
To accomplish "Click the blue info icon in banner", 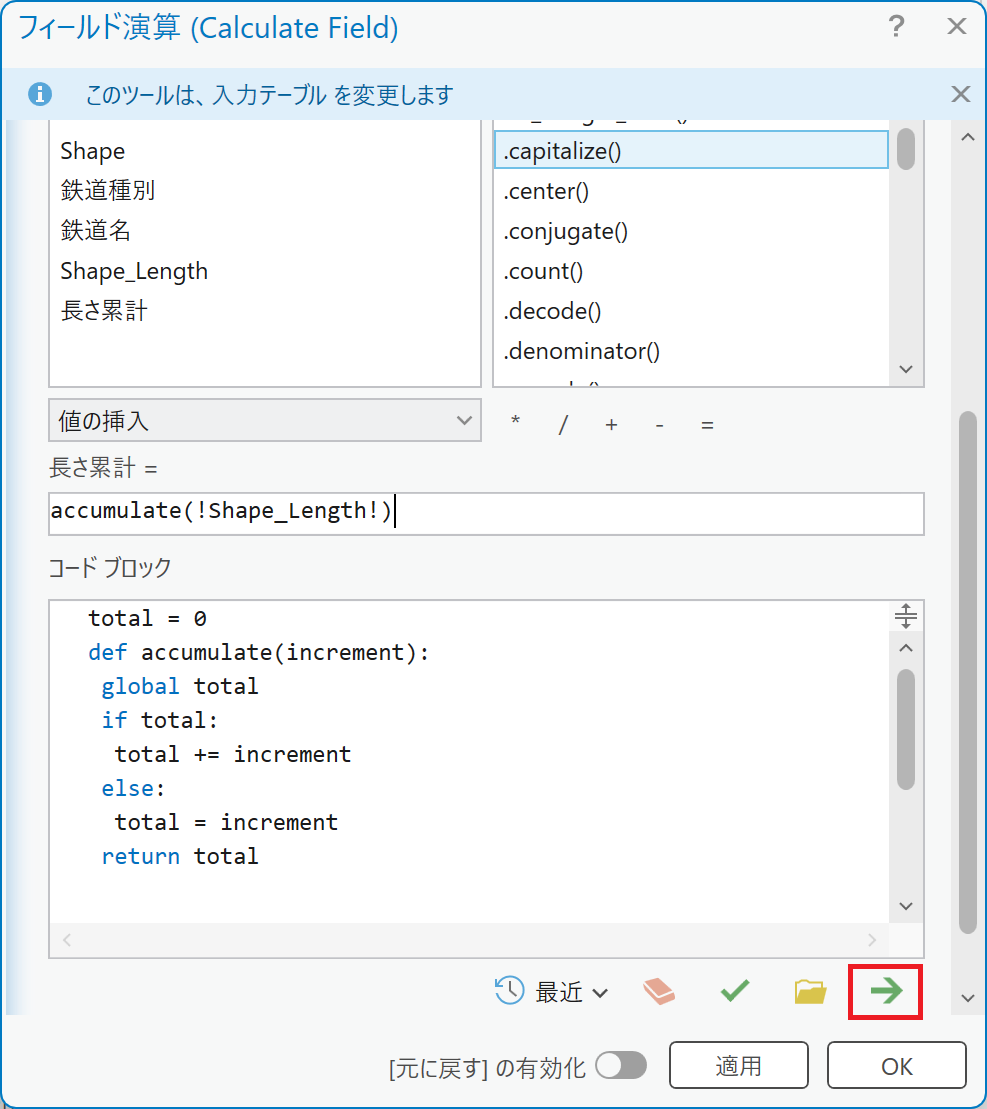I will coord(40,94).
